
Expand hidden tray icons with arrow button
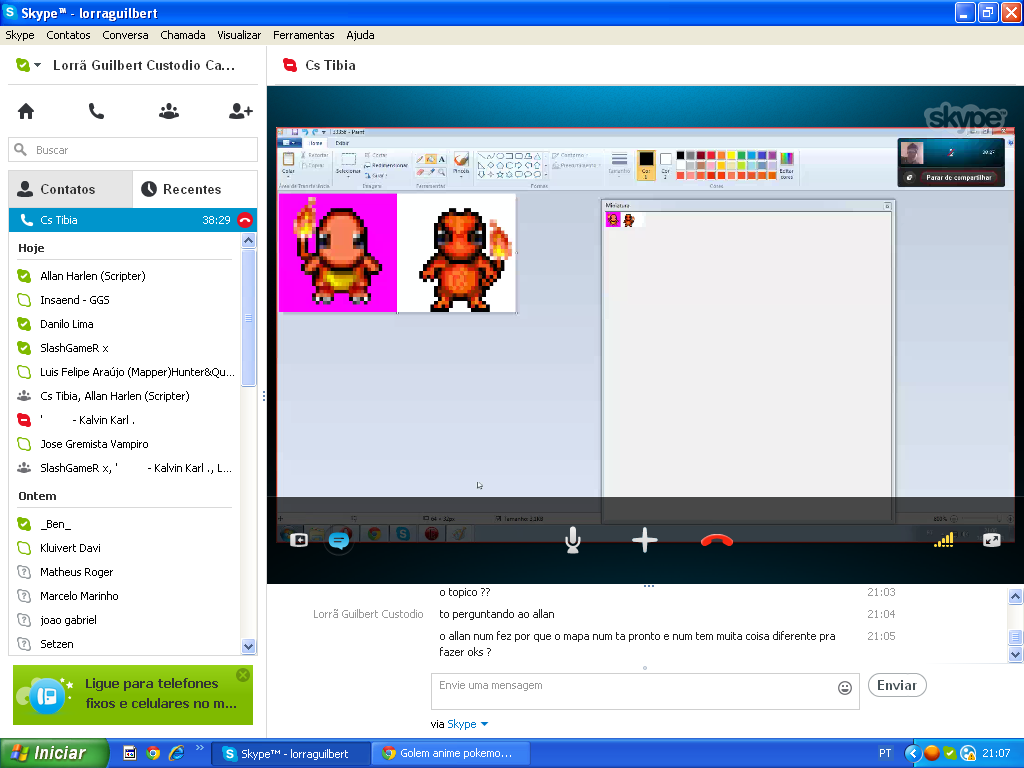[912, 753]
